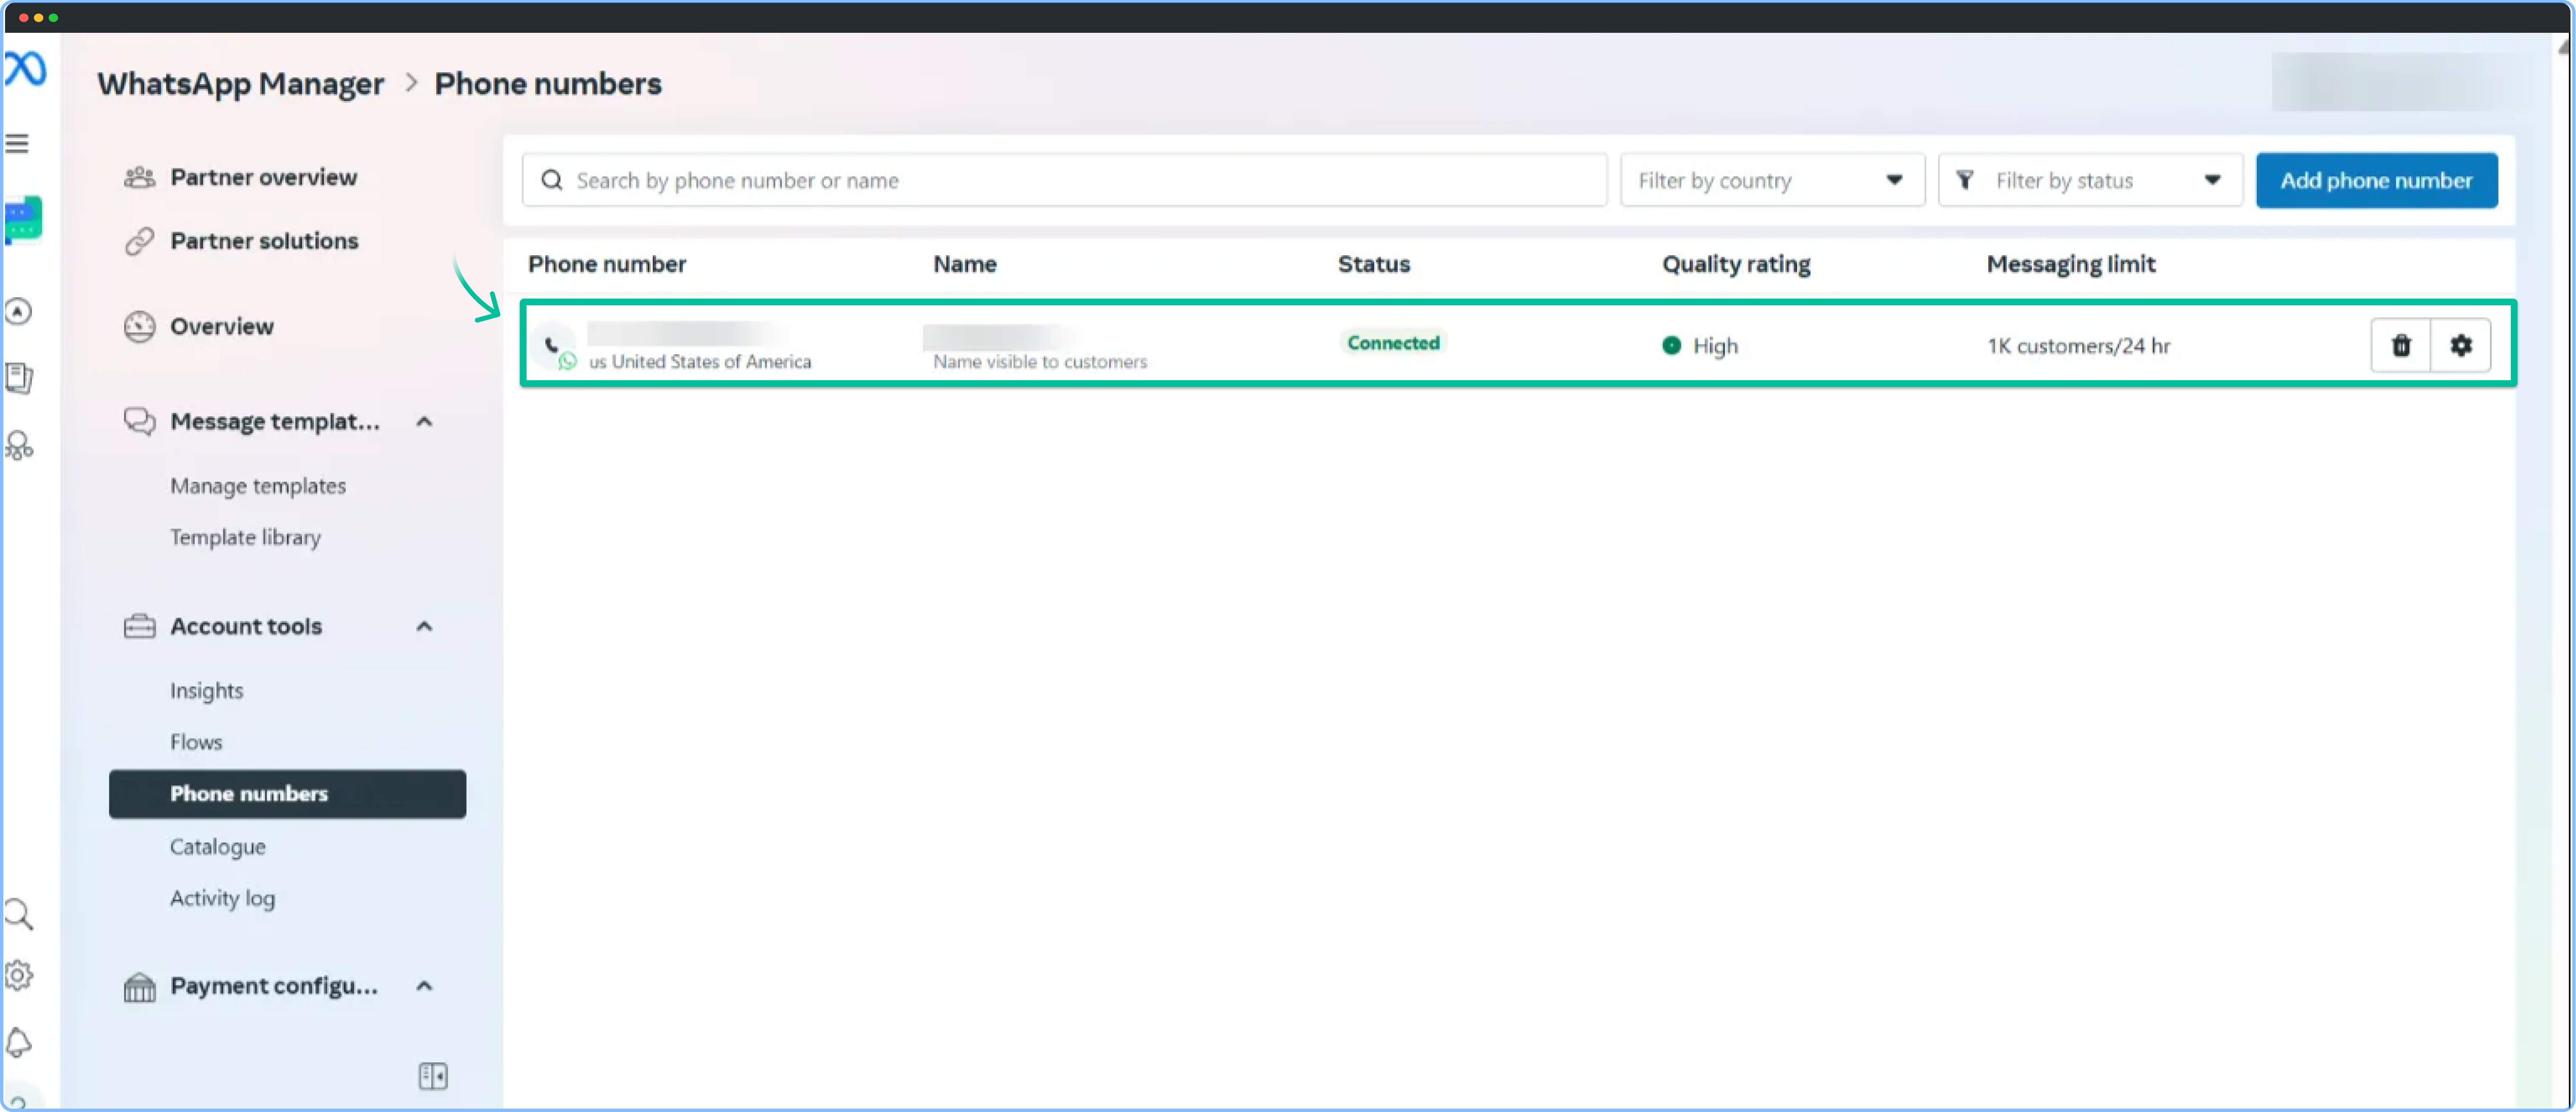
Task: Select Phone numbers in the sidebar
Action: [248, 793]
